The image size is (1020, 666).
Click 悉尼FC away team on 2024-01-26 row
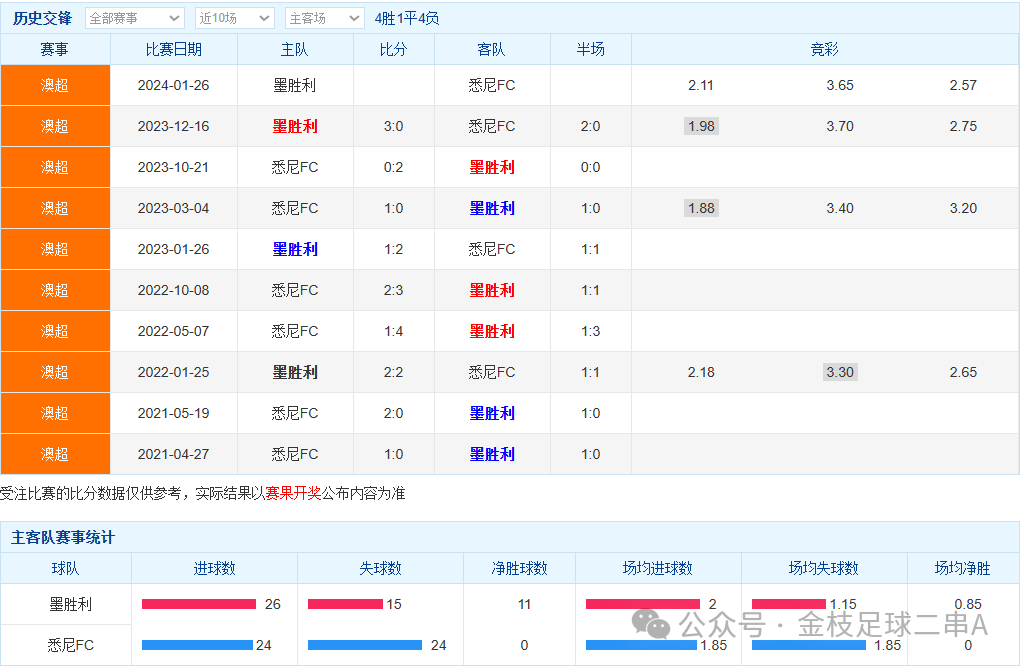pyautogui.click(x=492, y=85)
